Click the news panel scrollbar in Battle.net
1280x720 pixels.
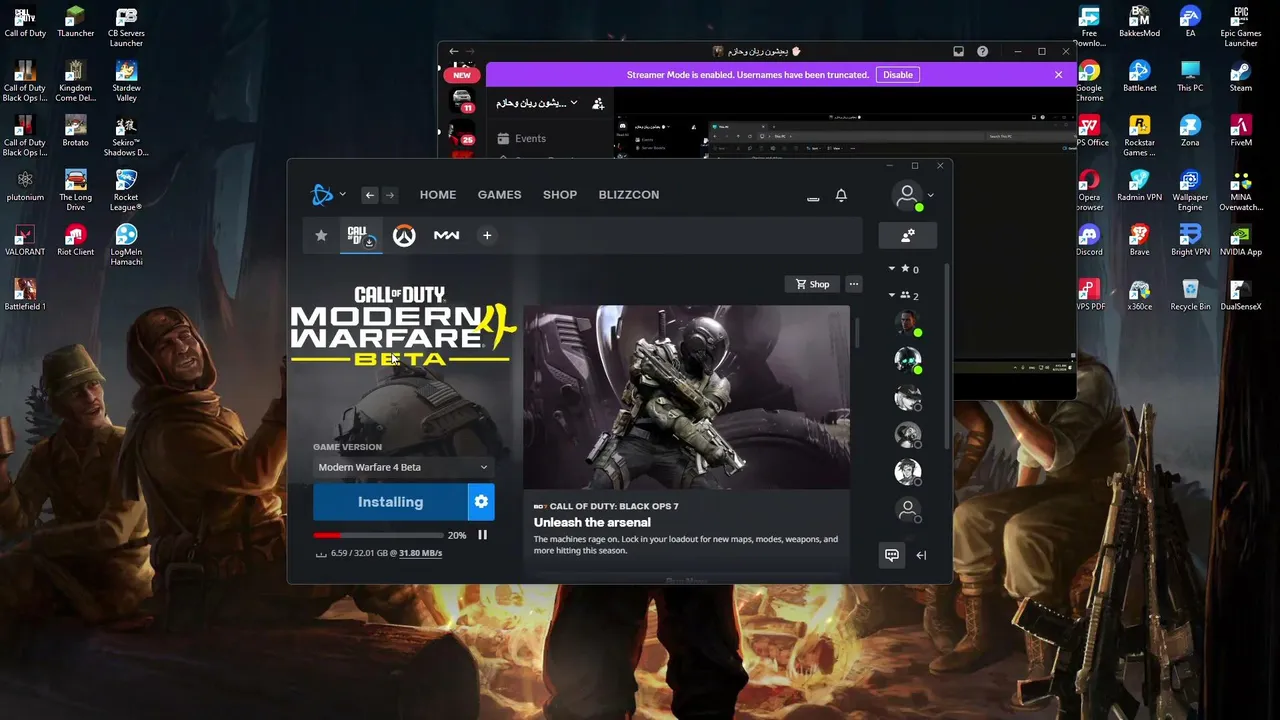pos(856,335)
